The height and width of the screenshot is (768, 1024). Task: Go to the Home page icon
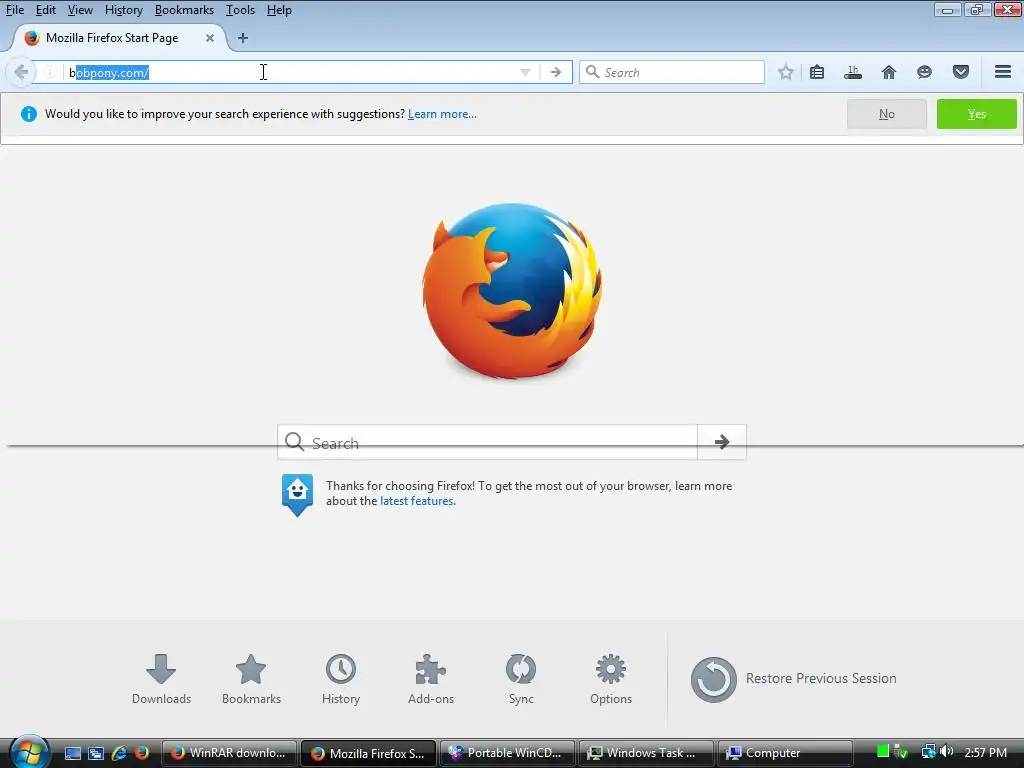[889, 72]
